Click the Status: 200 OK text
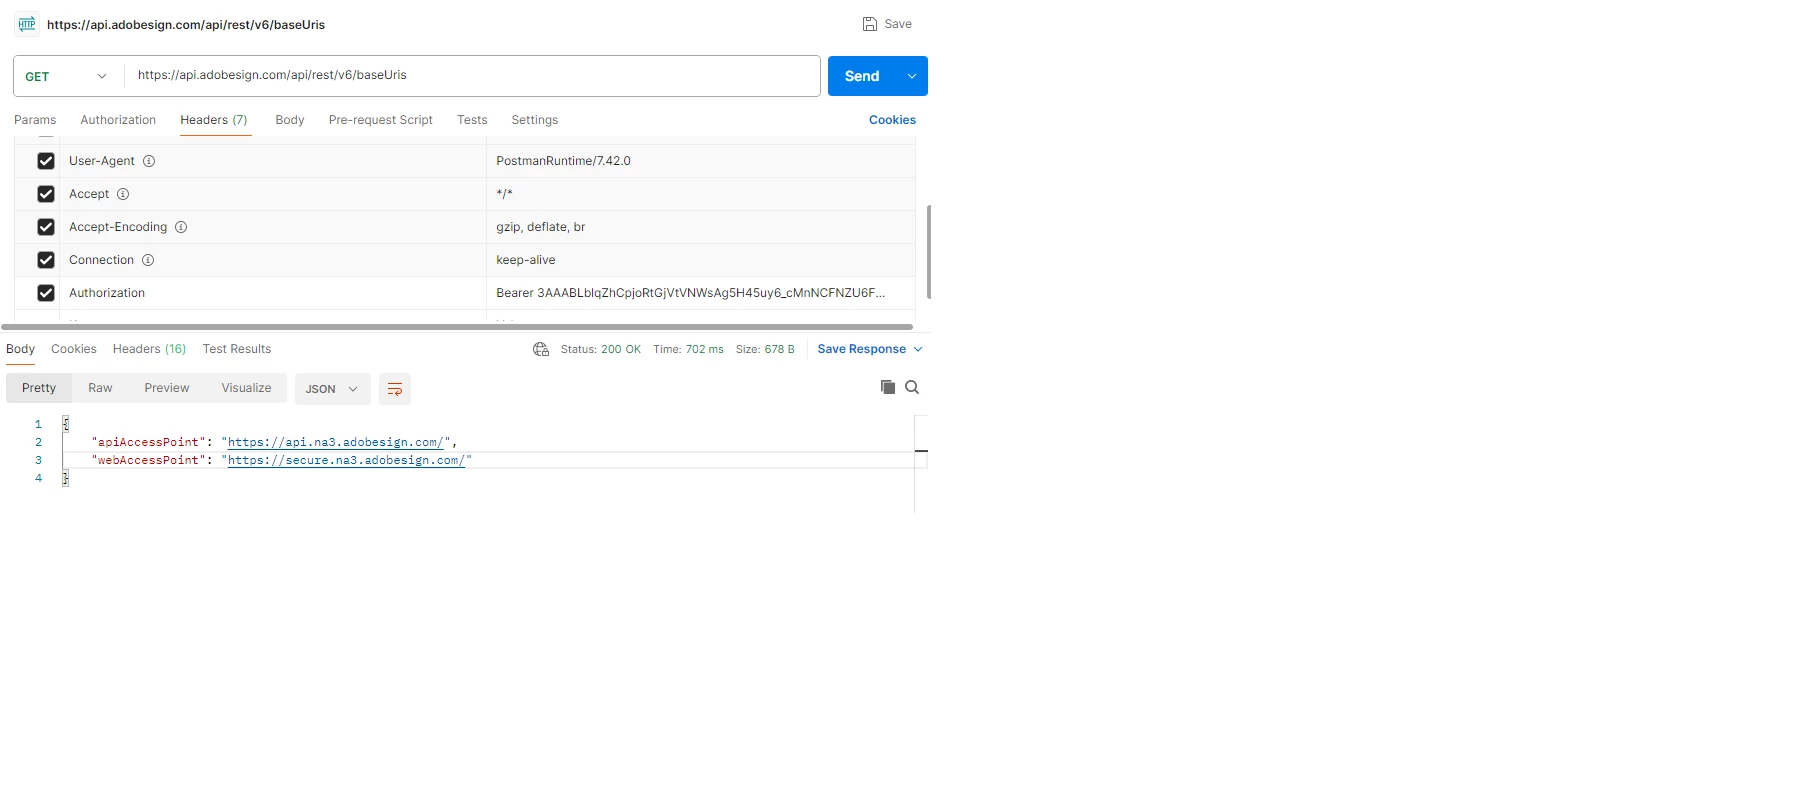1813x808 pixels. coord(600,349)
